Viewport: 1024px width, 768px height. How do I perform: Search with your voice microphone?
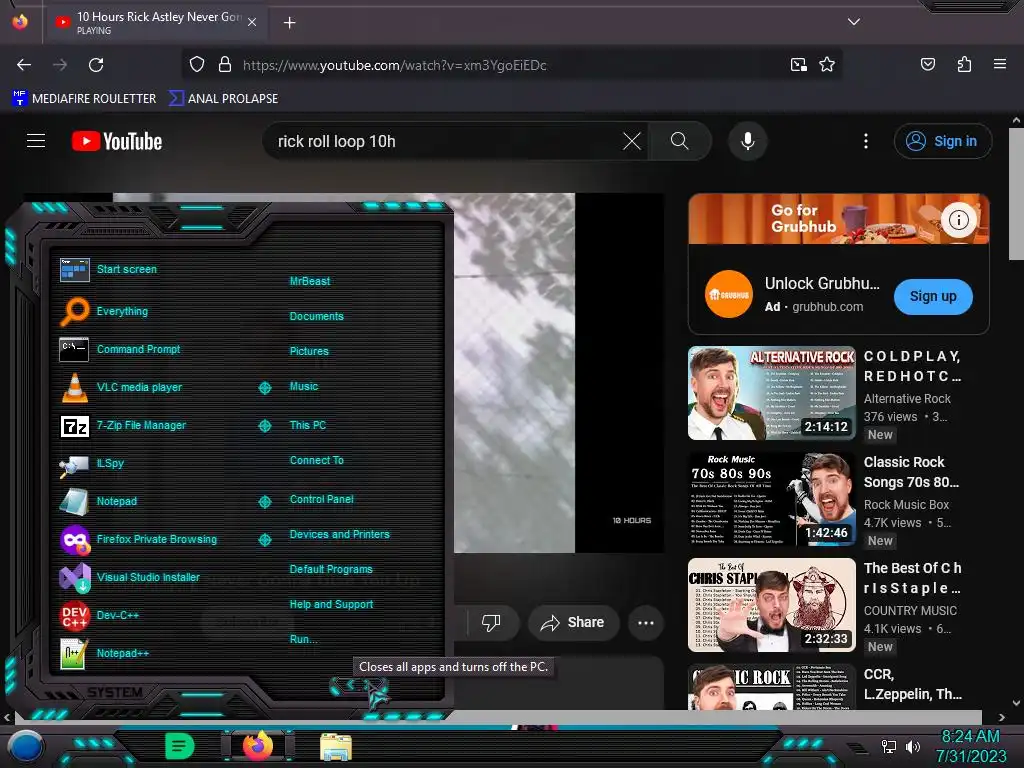pos(748,141)
